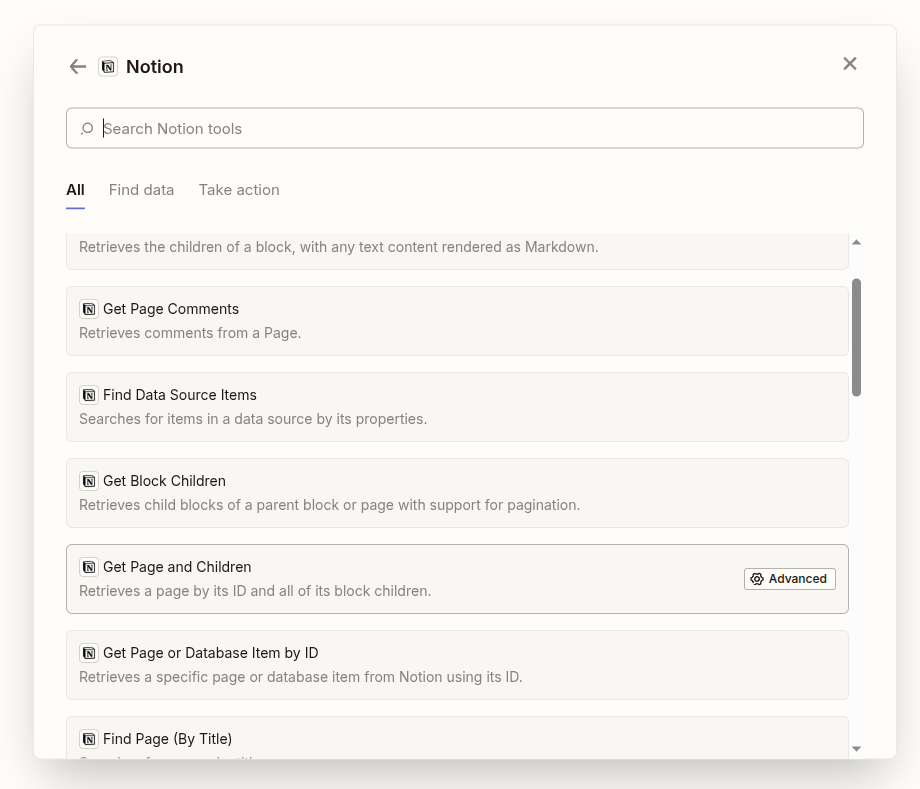
Task: Click the Notion icon beside Get Page and Children
Action: coord(89,567)
